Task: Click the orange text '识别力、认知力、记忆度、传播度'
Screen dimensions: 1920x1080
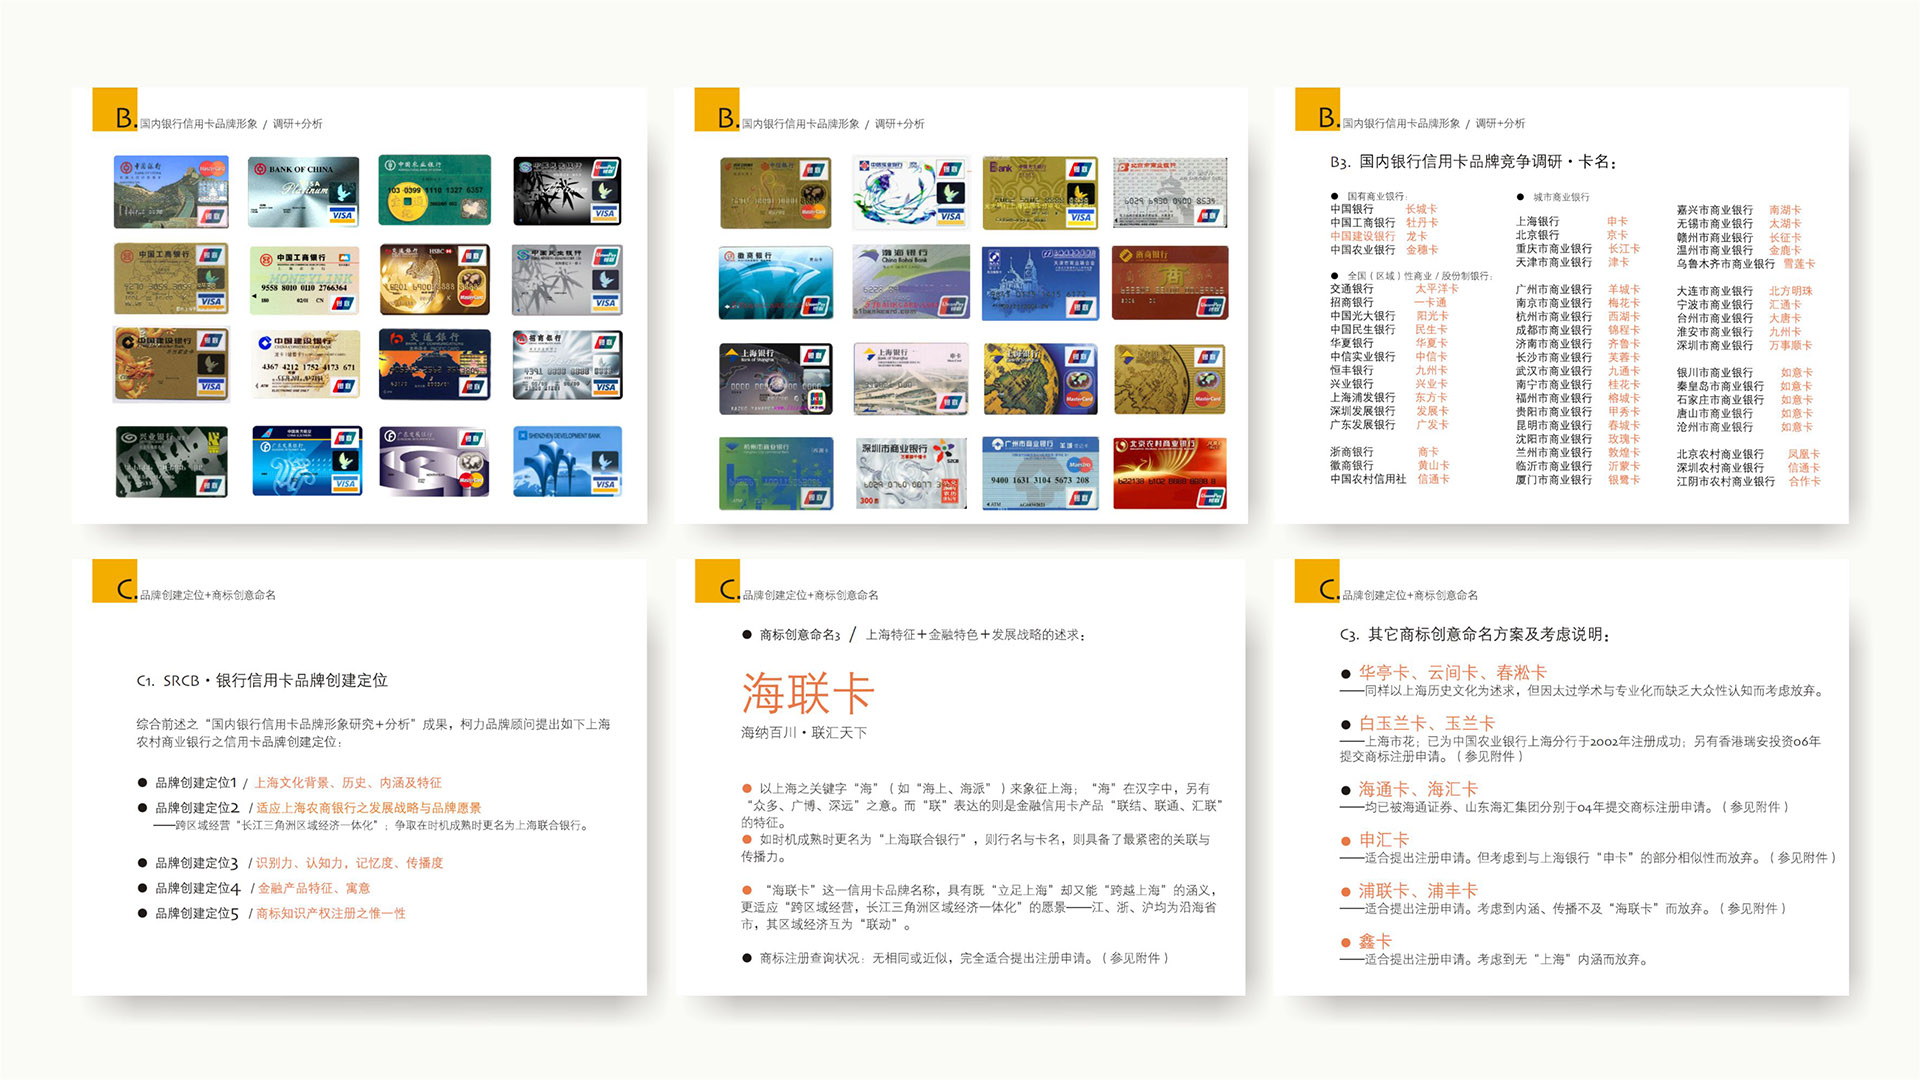Action: point(349,863)
